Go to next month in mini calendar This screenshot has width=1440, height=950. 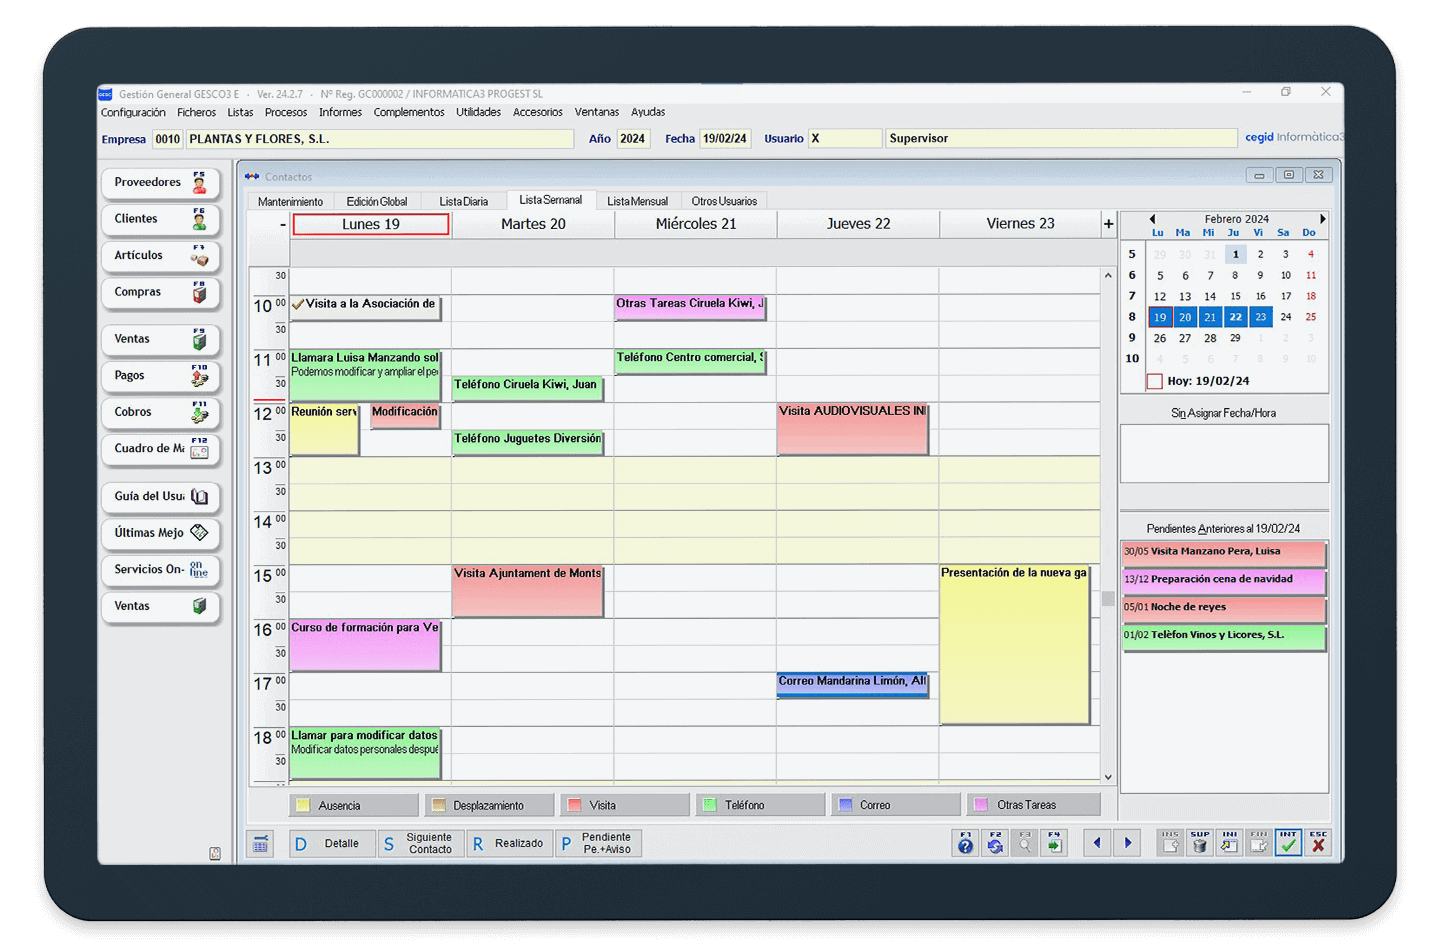[1322, 219]
